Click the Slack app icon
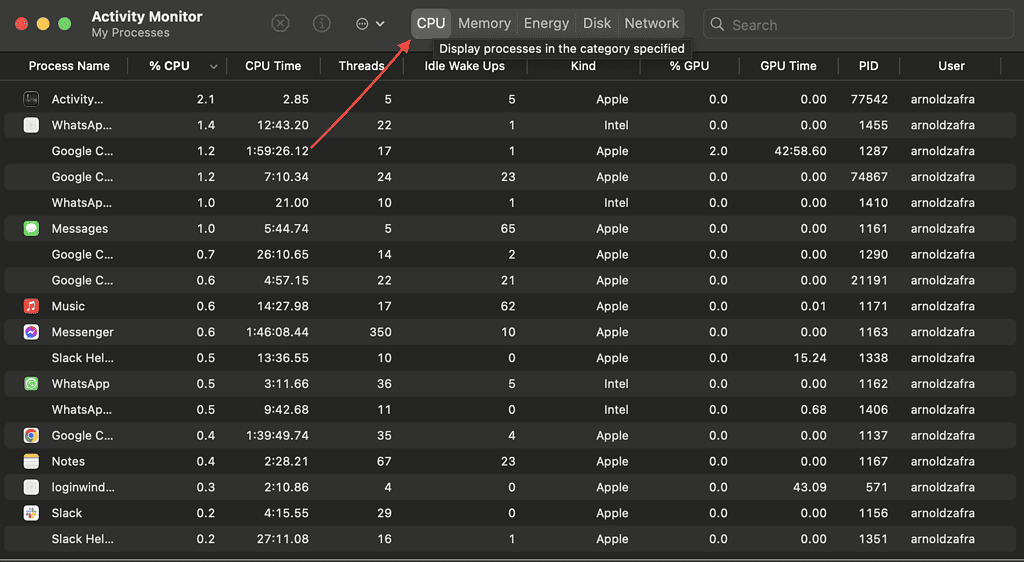 coord(31,513)
